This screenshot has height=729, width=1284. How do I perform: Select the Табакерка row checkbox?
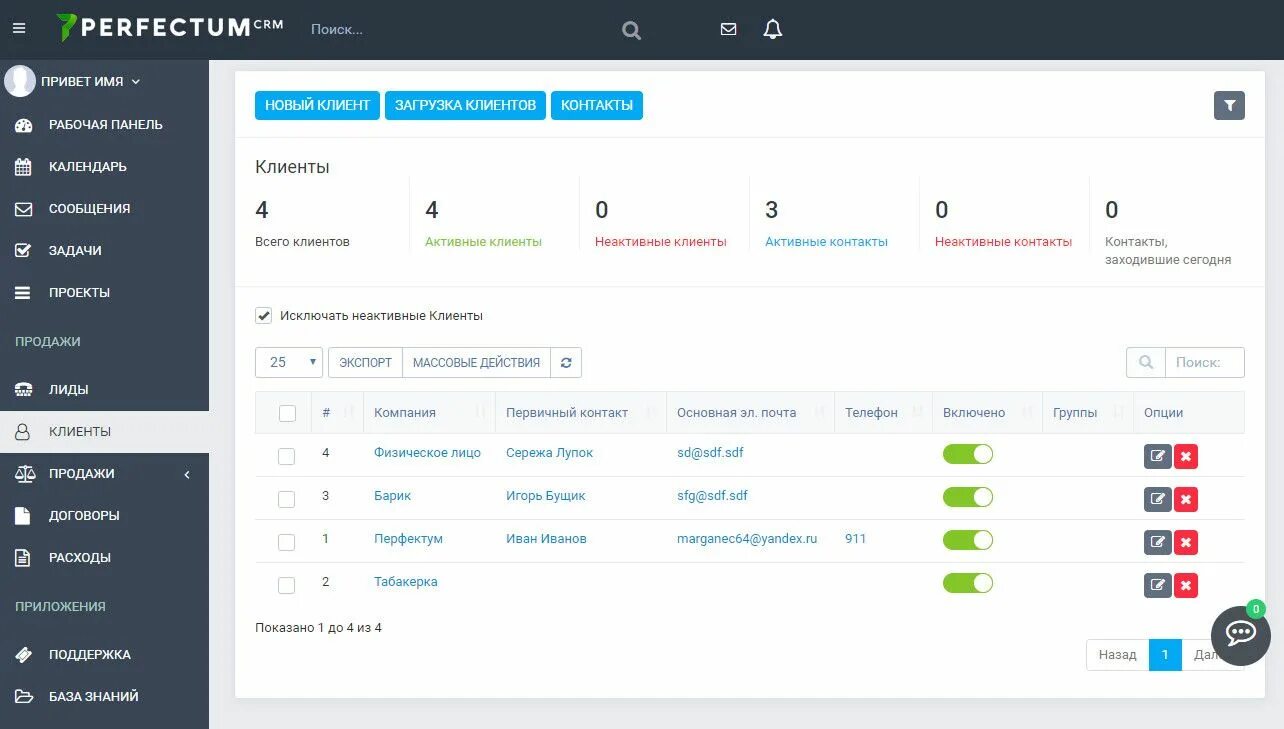click(x=287, y=585)
